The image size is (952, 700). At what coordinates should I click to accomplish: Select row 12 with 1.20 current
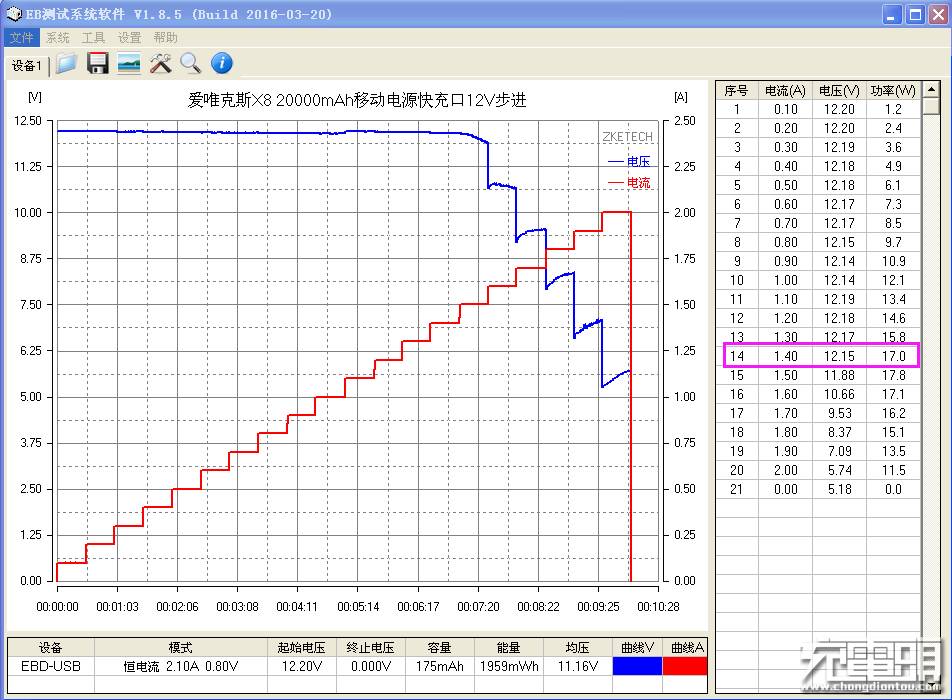(818, 318)
